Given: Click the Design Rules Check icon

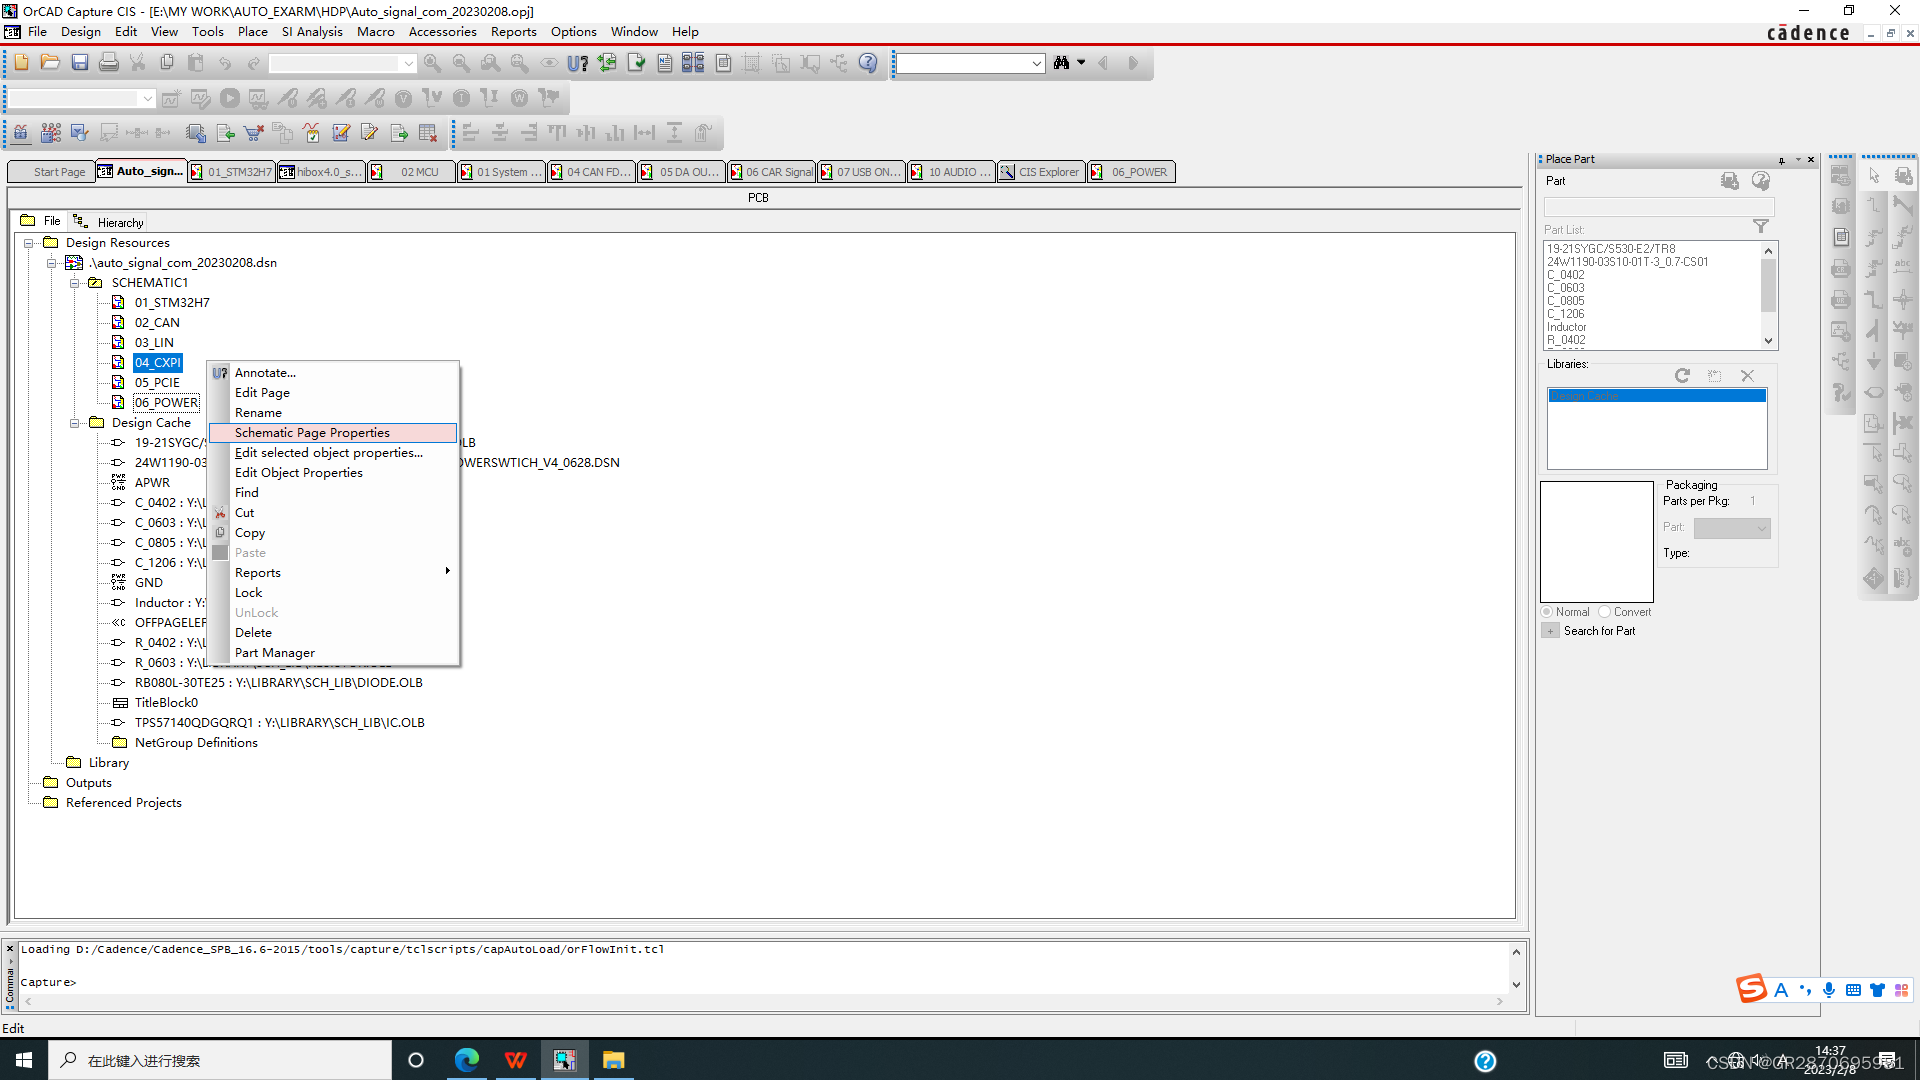Looking at the screenshot, I should point(636,63).
